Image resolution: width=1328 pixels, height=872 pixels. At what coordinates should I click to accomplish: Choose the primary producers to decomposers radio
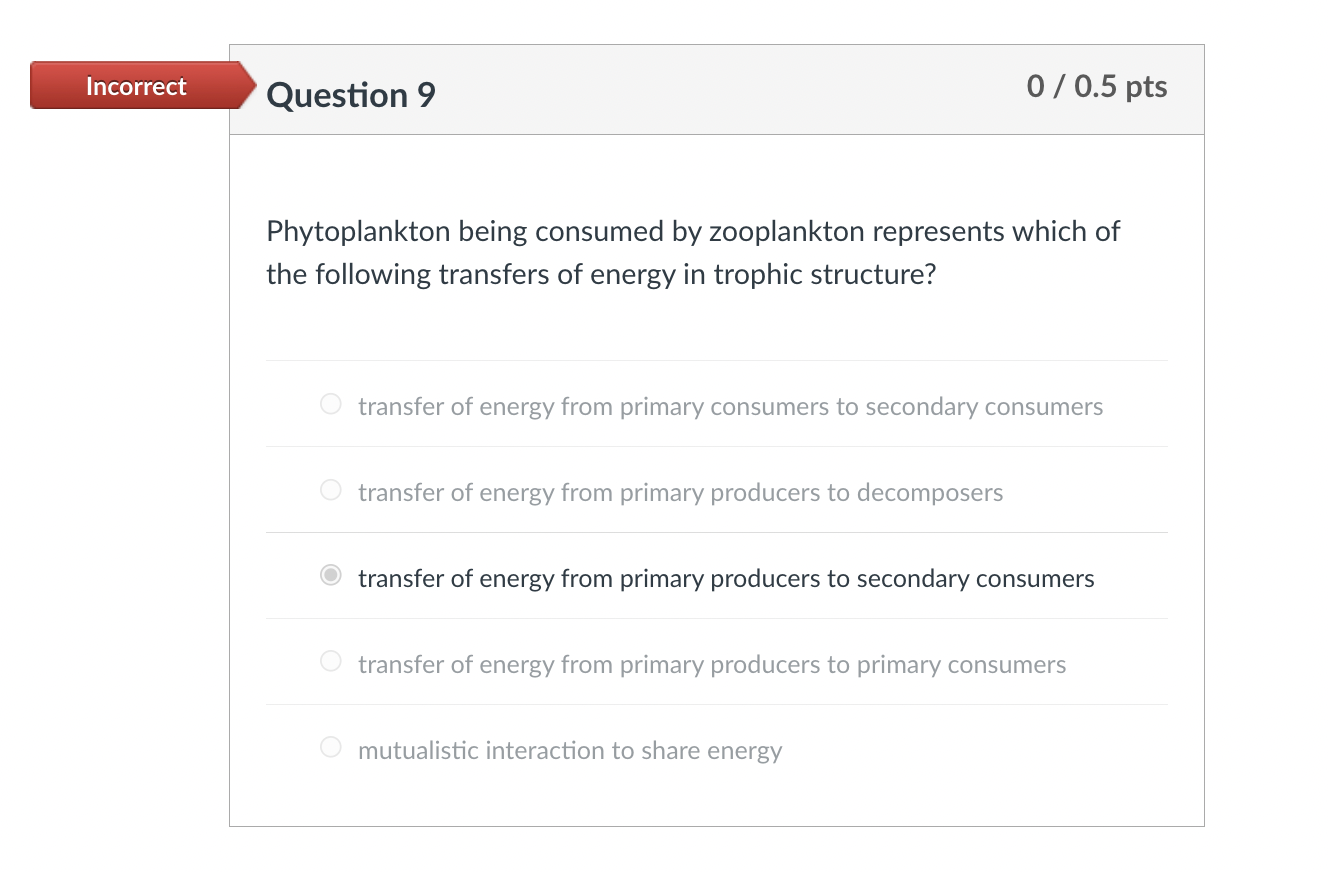(x=331, y=491)
